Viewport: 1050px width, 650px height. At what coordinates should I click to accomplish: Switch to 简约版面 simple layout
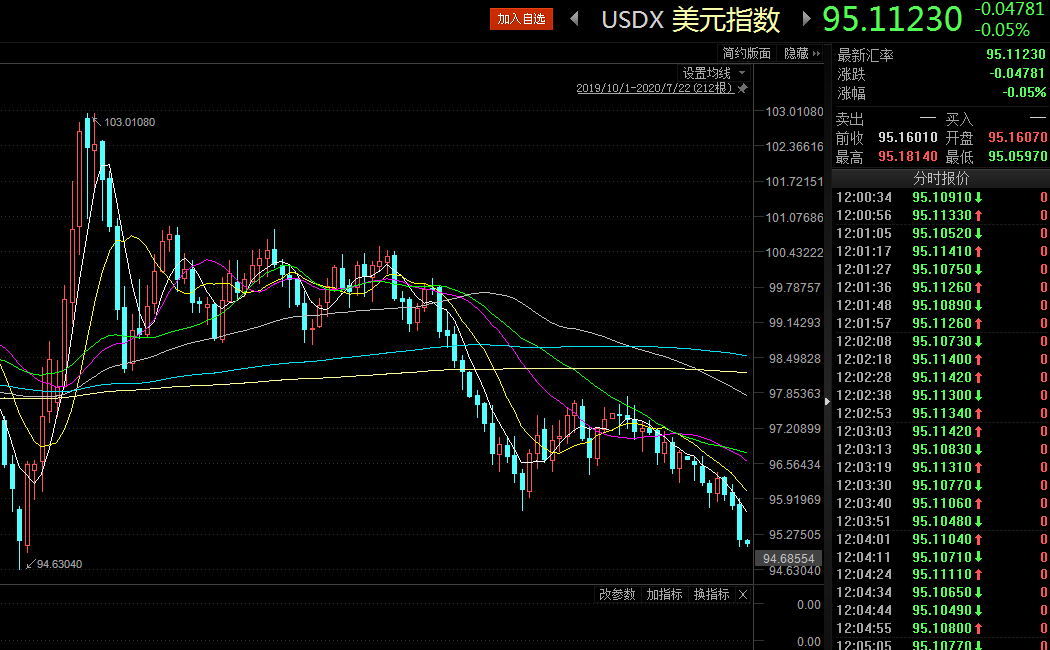point(746,53)
